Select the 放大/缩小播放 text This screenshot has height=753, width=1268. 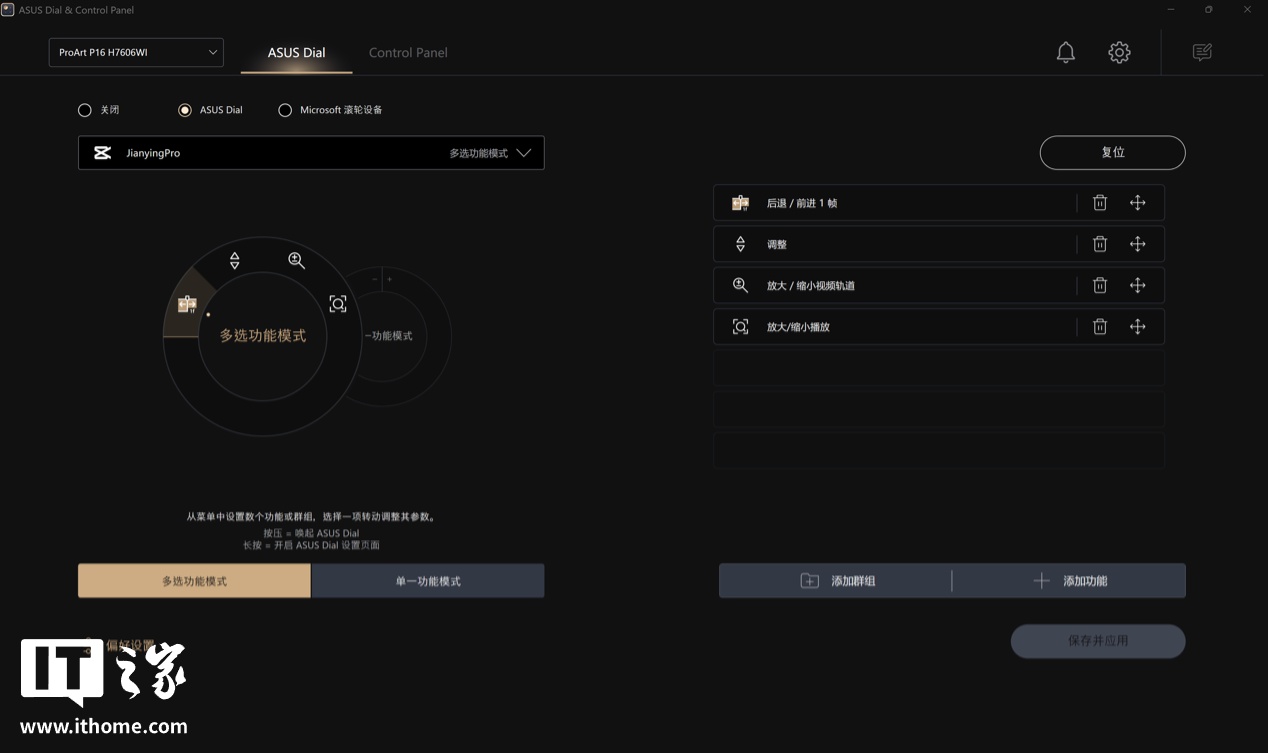coord(798,326)
